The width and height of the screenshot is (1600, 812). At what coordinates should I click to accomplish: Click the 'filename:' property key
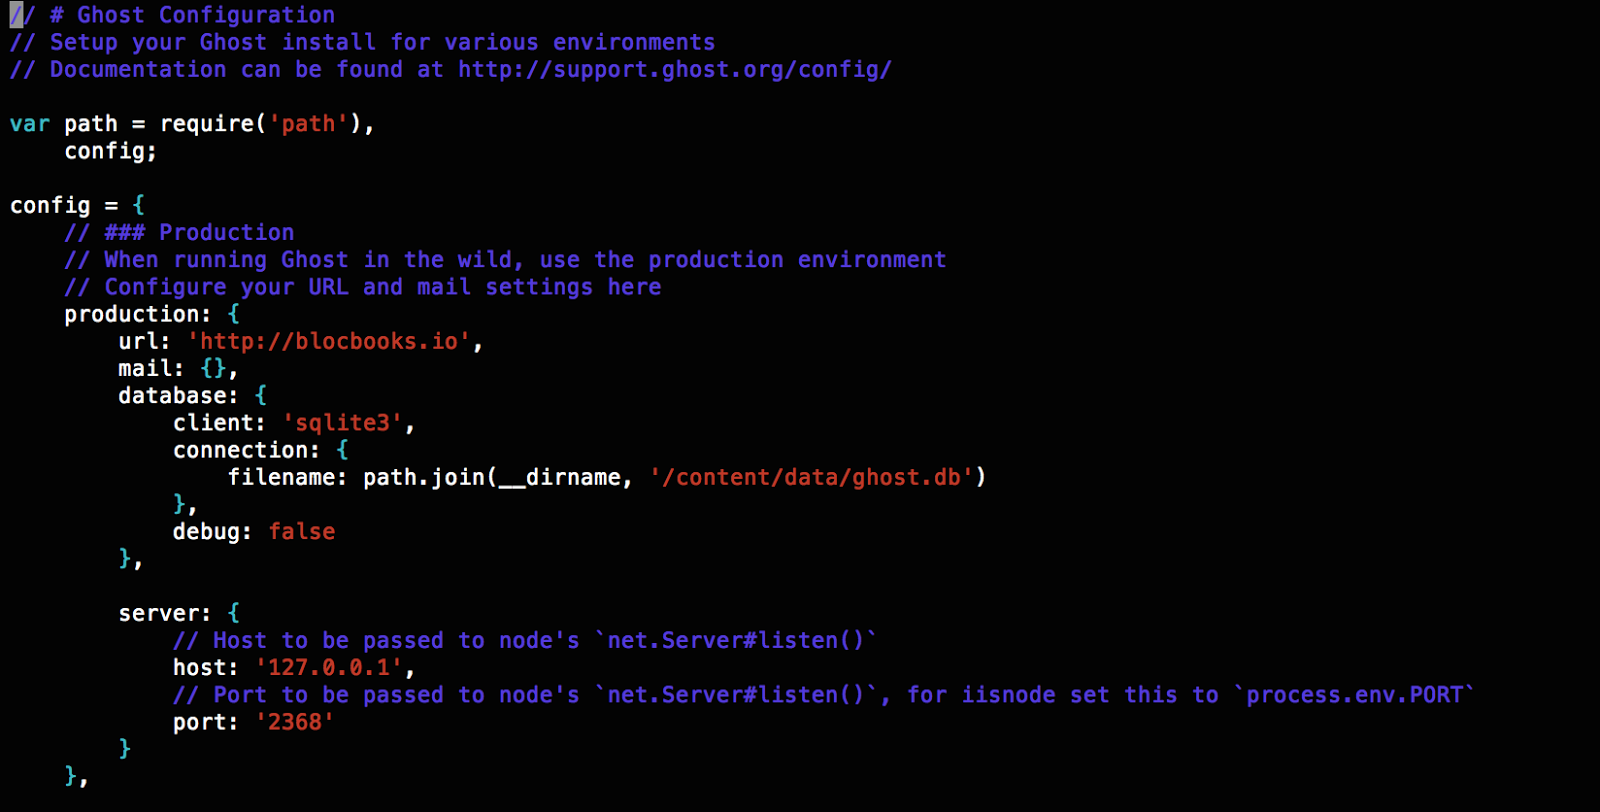(x=287, y=478)
